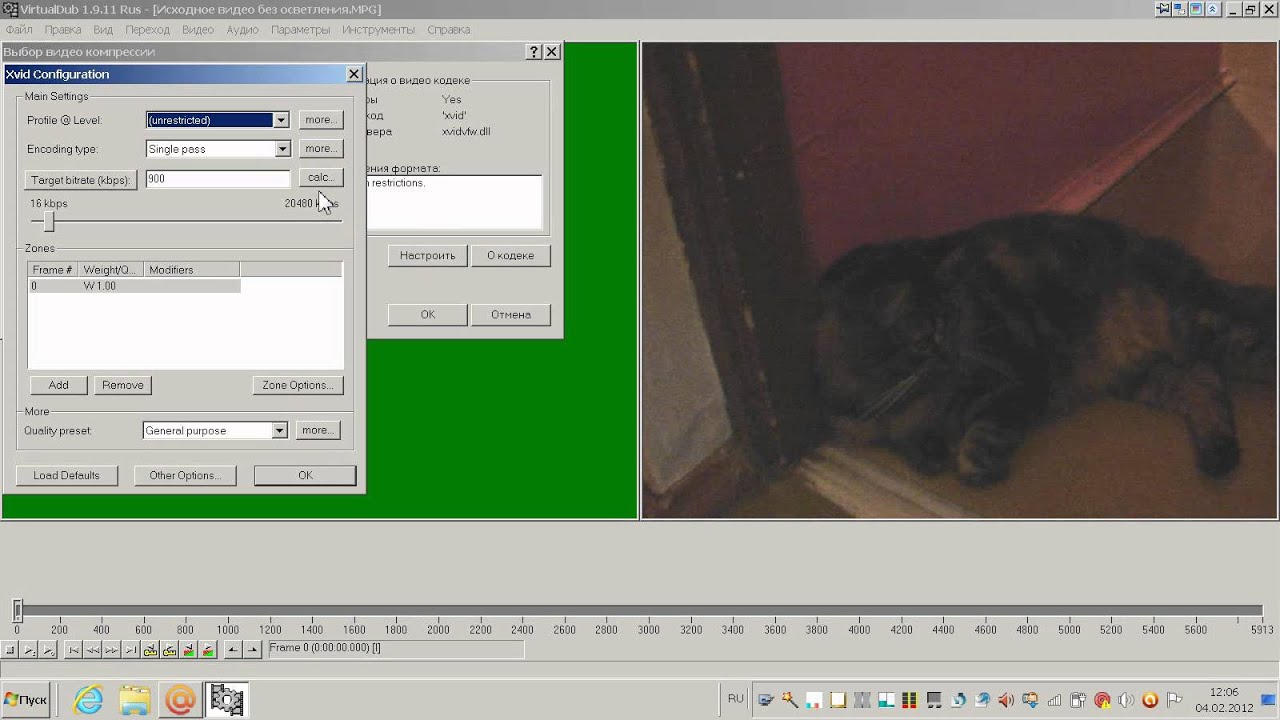Click the timeline position slider handle

click(17, 610)
